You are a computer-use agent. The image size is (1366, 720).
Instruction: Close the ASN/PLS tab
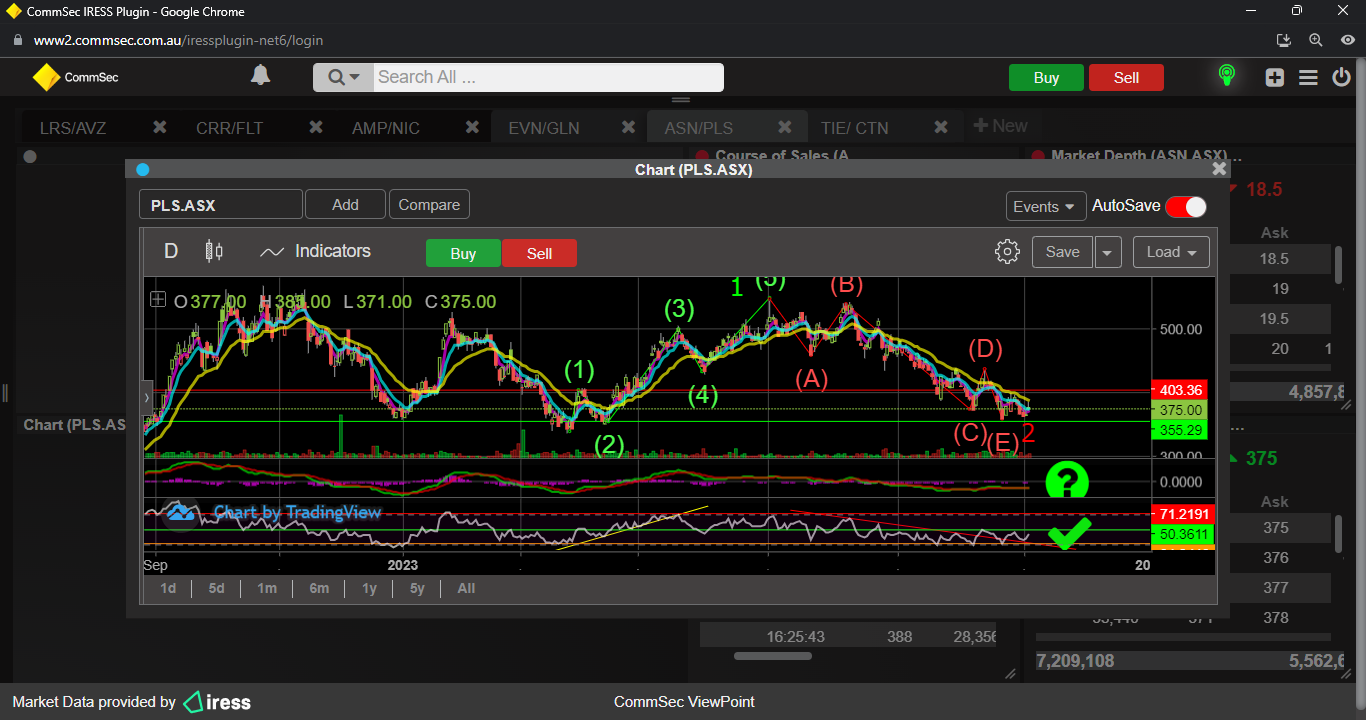(x=785, y=127)
